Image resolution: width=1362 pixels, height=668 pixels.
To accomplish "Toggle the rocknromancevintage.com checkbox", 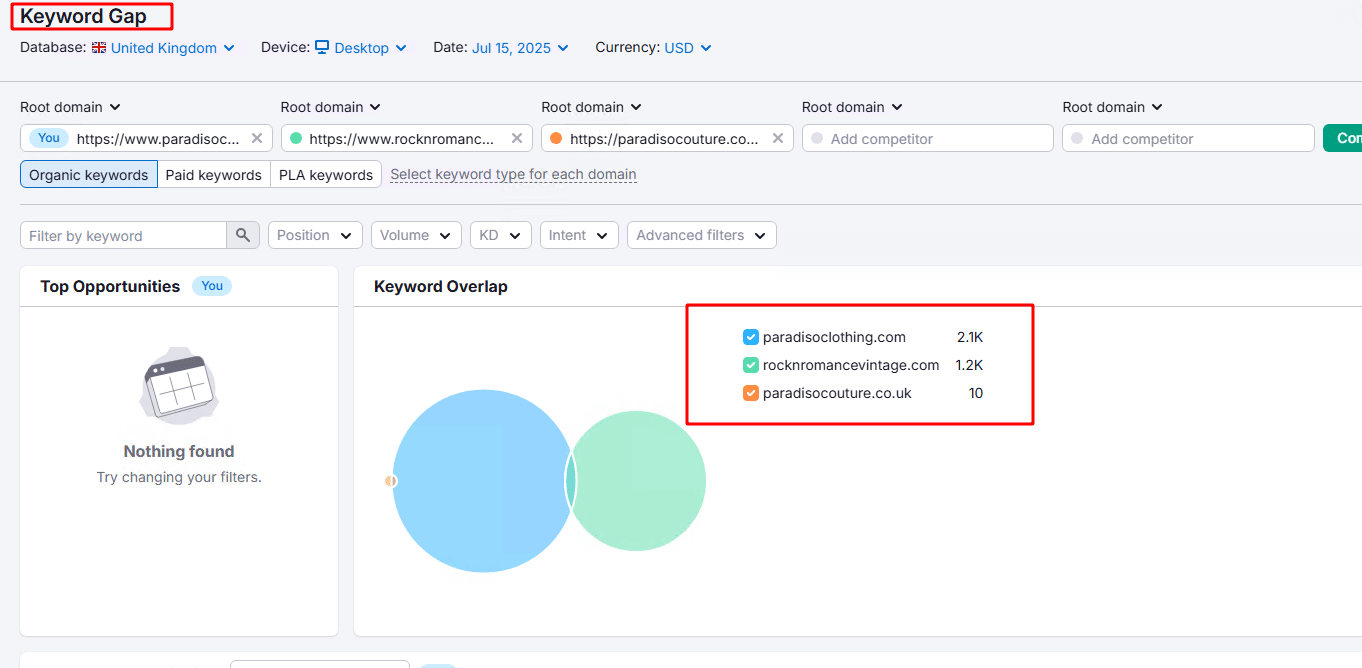I will click(751, 365).
